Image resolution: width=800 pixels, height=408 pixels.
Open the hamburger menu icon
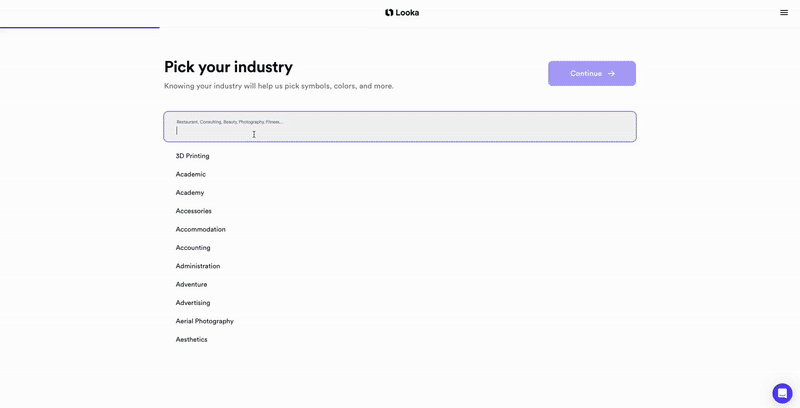(x=784, y=13)
